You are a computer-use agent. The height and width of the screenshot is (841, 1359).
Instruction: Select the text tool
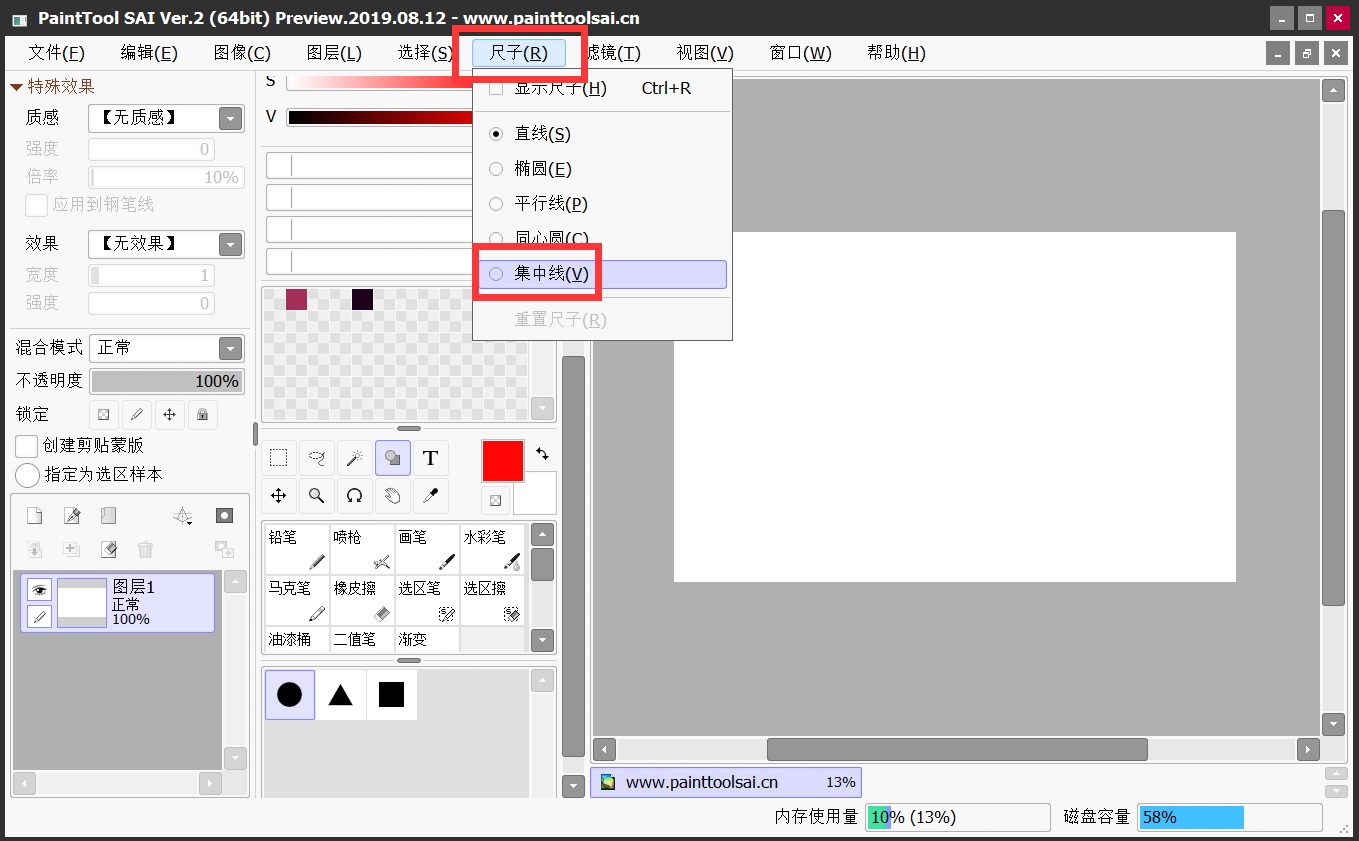(x=430, y=458)
